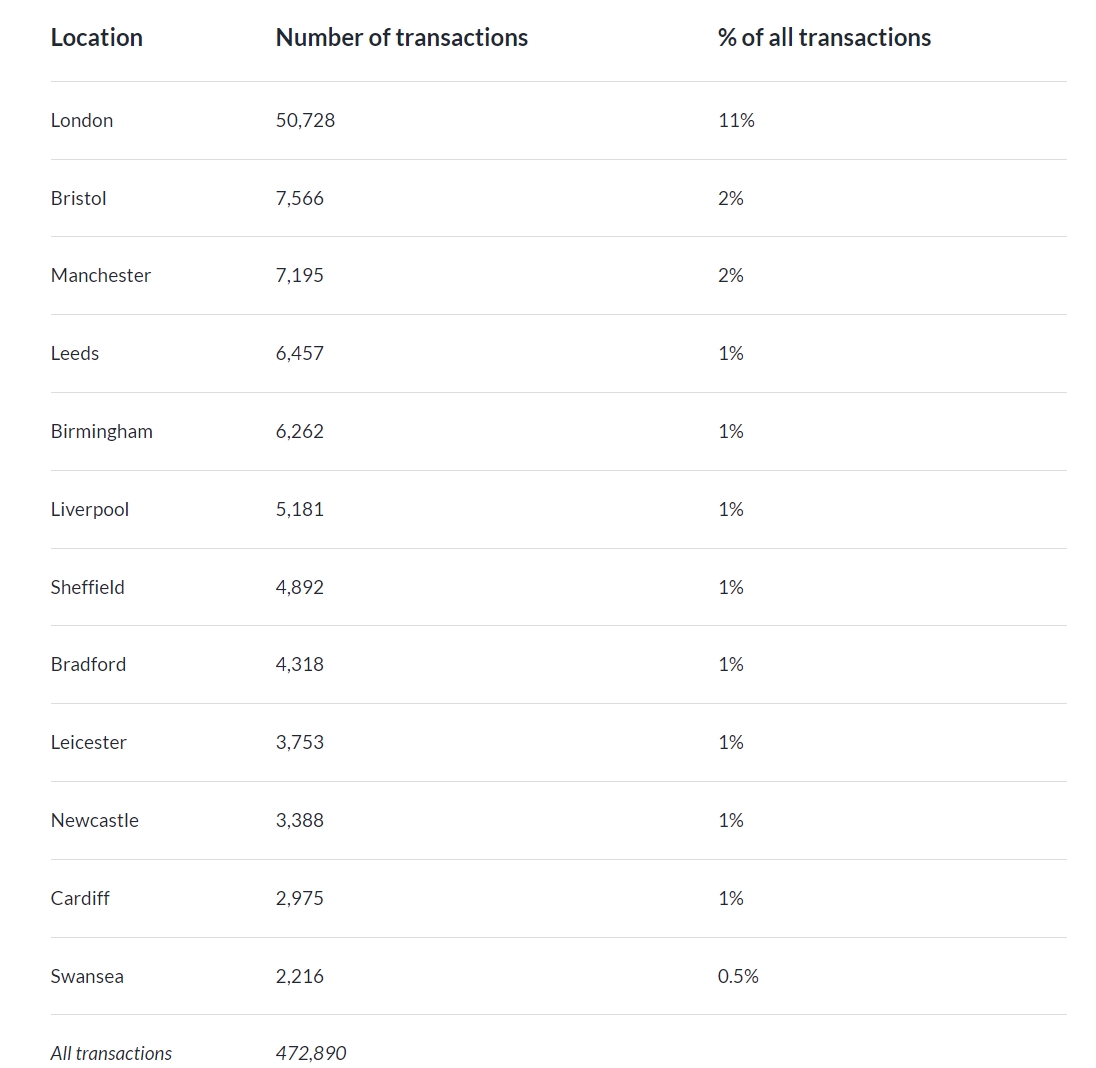The image size is (1096, 1068).
Task: Select Sheffield's transaction count 4,892
Action: [299, 587]
